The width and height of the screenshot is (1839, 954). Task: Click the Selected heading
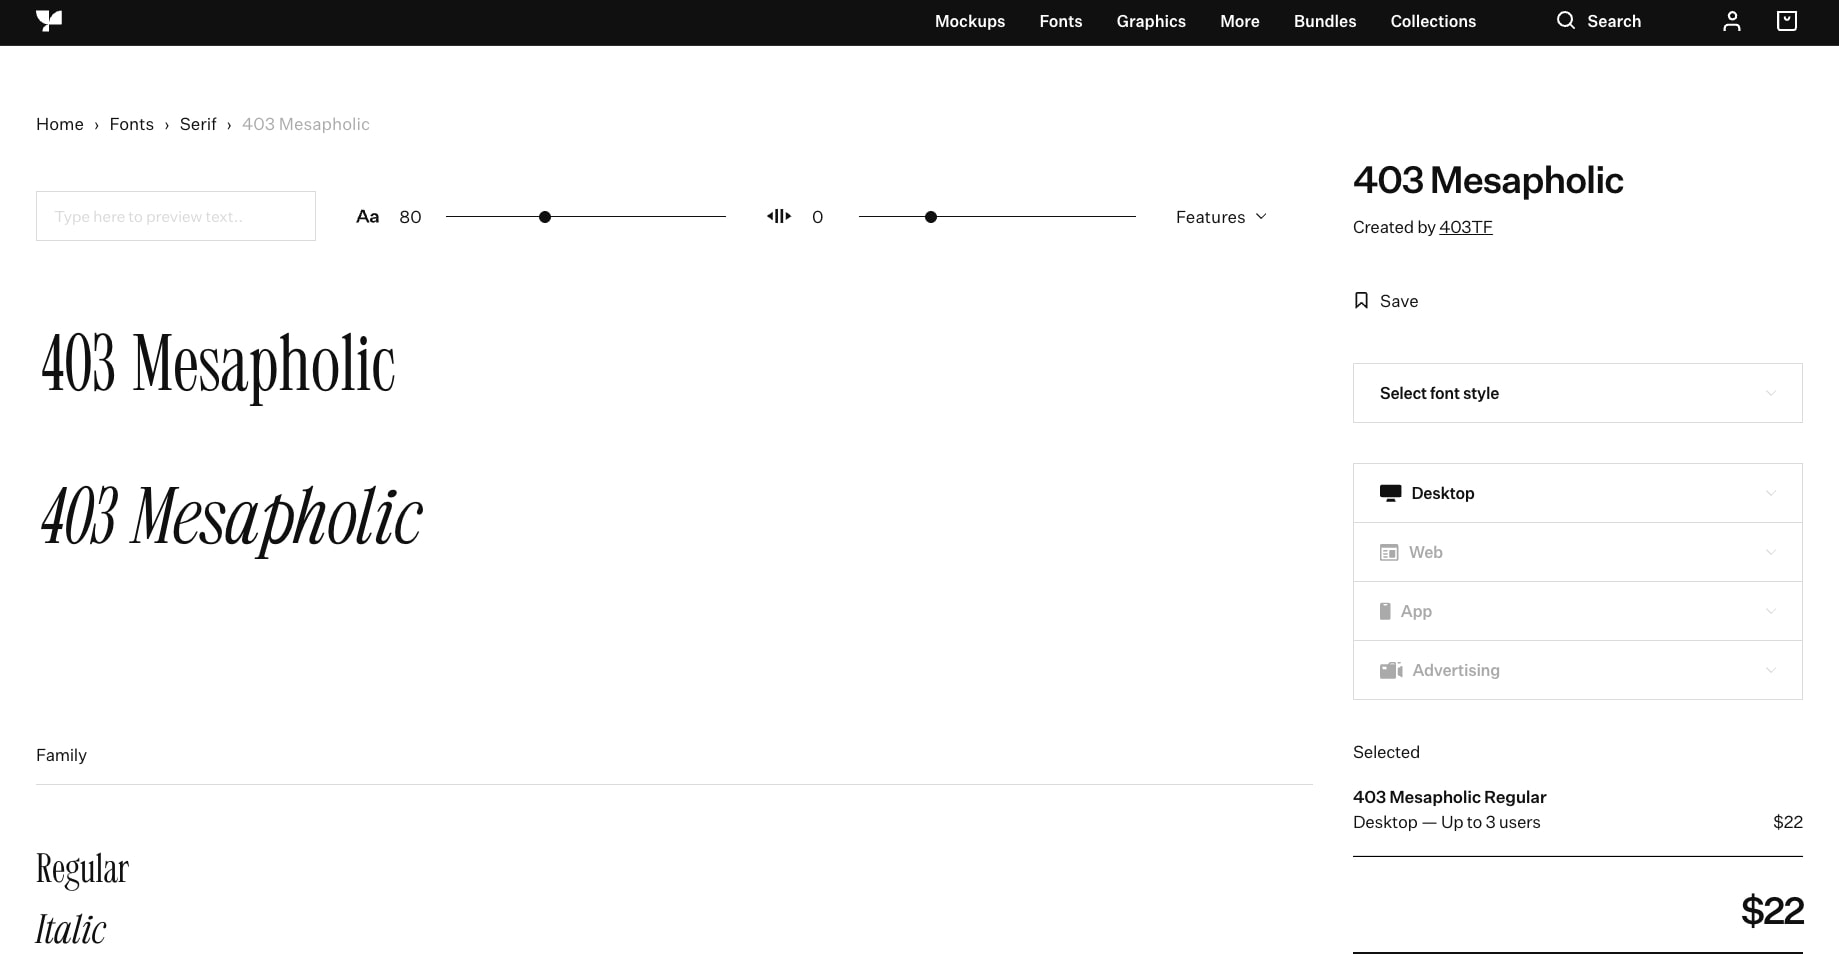[1386, 752]
